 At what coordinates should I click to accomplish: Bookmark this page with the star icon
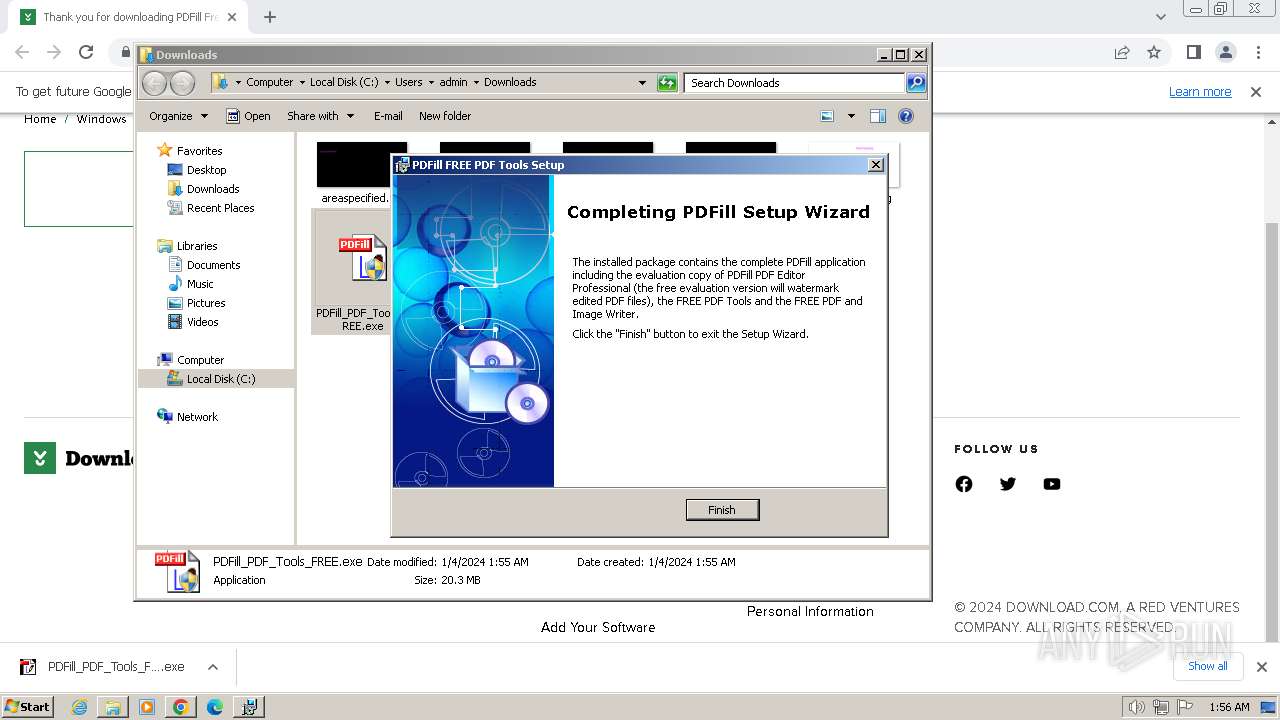tap(1154, 52)
